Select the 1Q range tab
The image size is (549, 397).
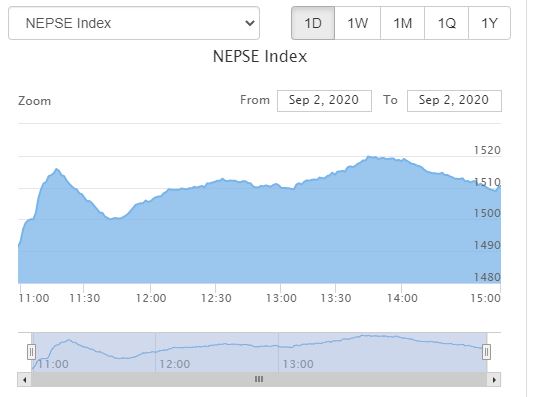point(446,23)
